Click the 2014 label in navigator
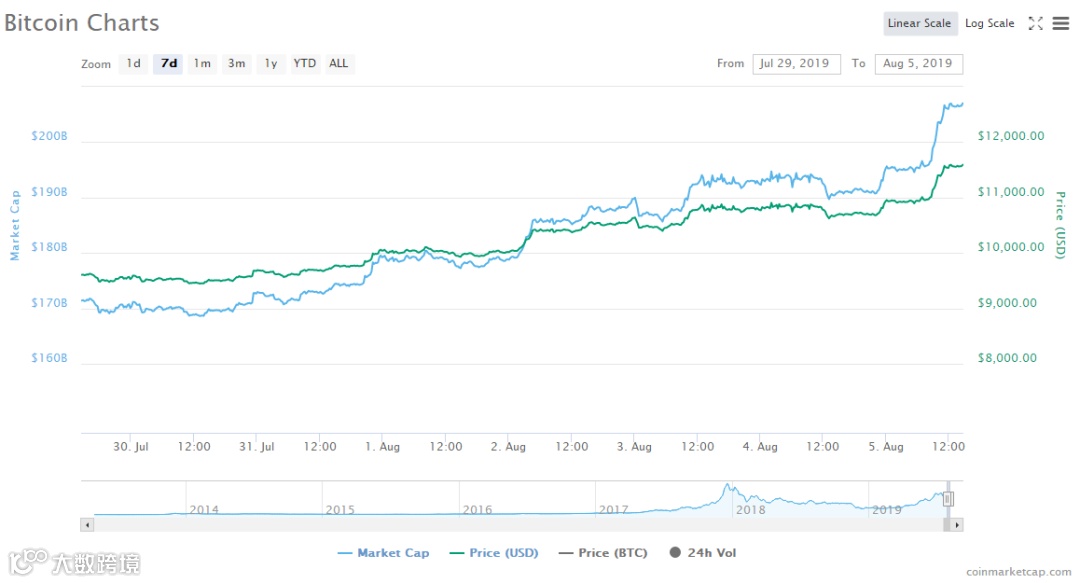1080x583 pixels. [205, 510]
